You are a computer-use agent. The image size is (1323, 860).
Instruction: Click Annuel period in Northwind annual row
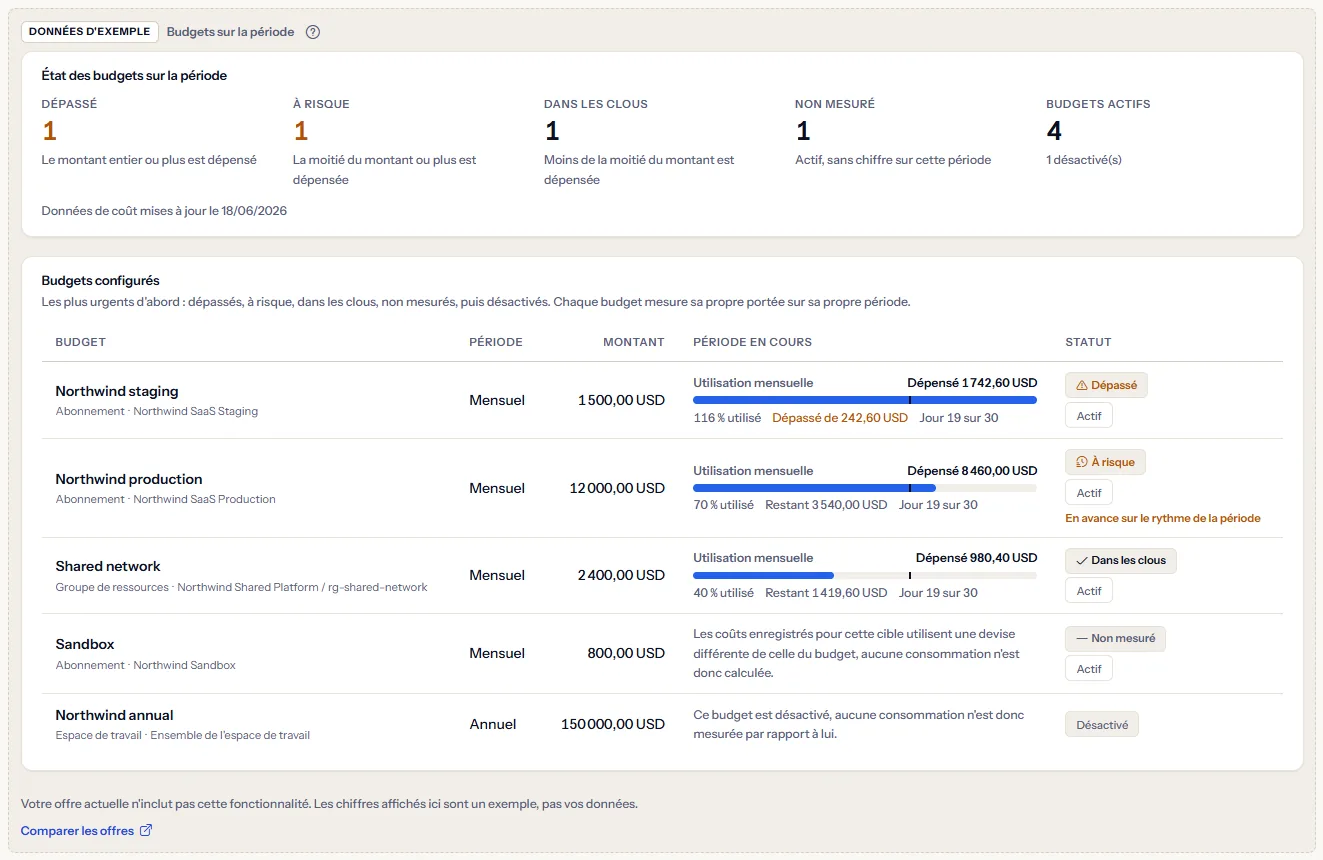[493, 724]
